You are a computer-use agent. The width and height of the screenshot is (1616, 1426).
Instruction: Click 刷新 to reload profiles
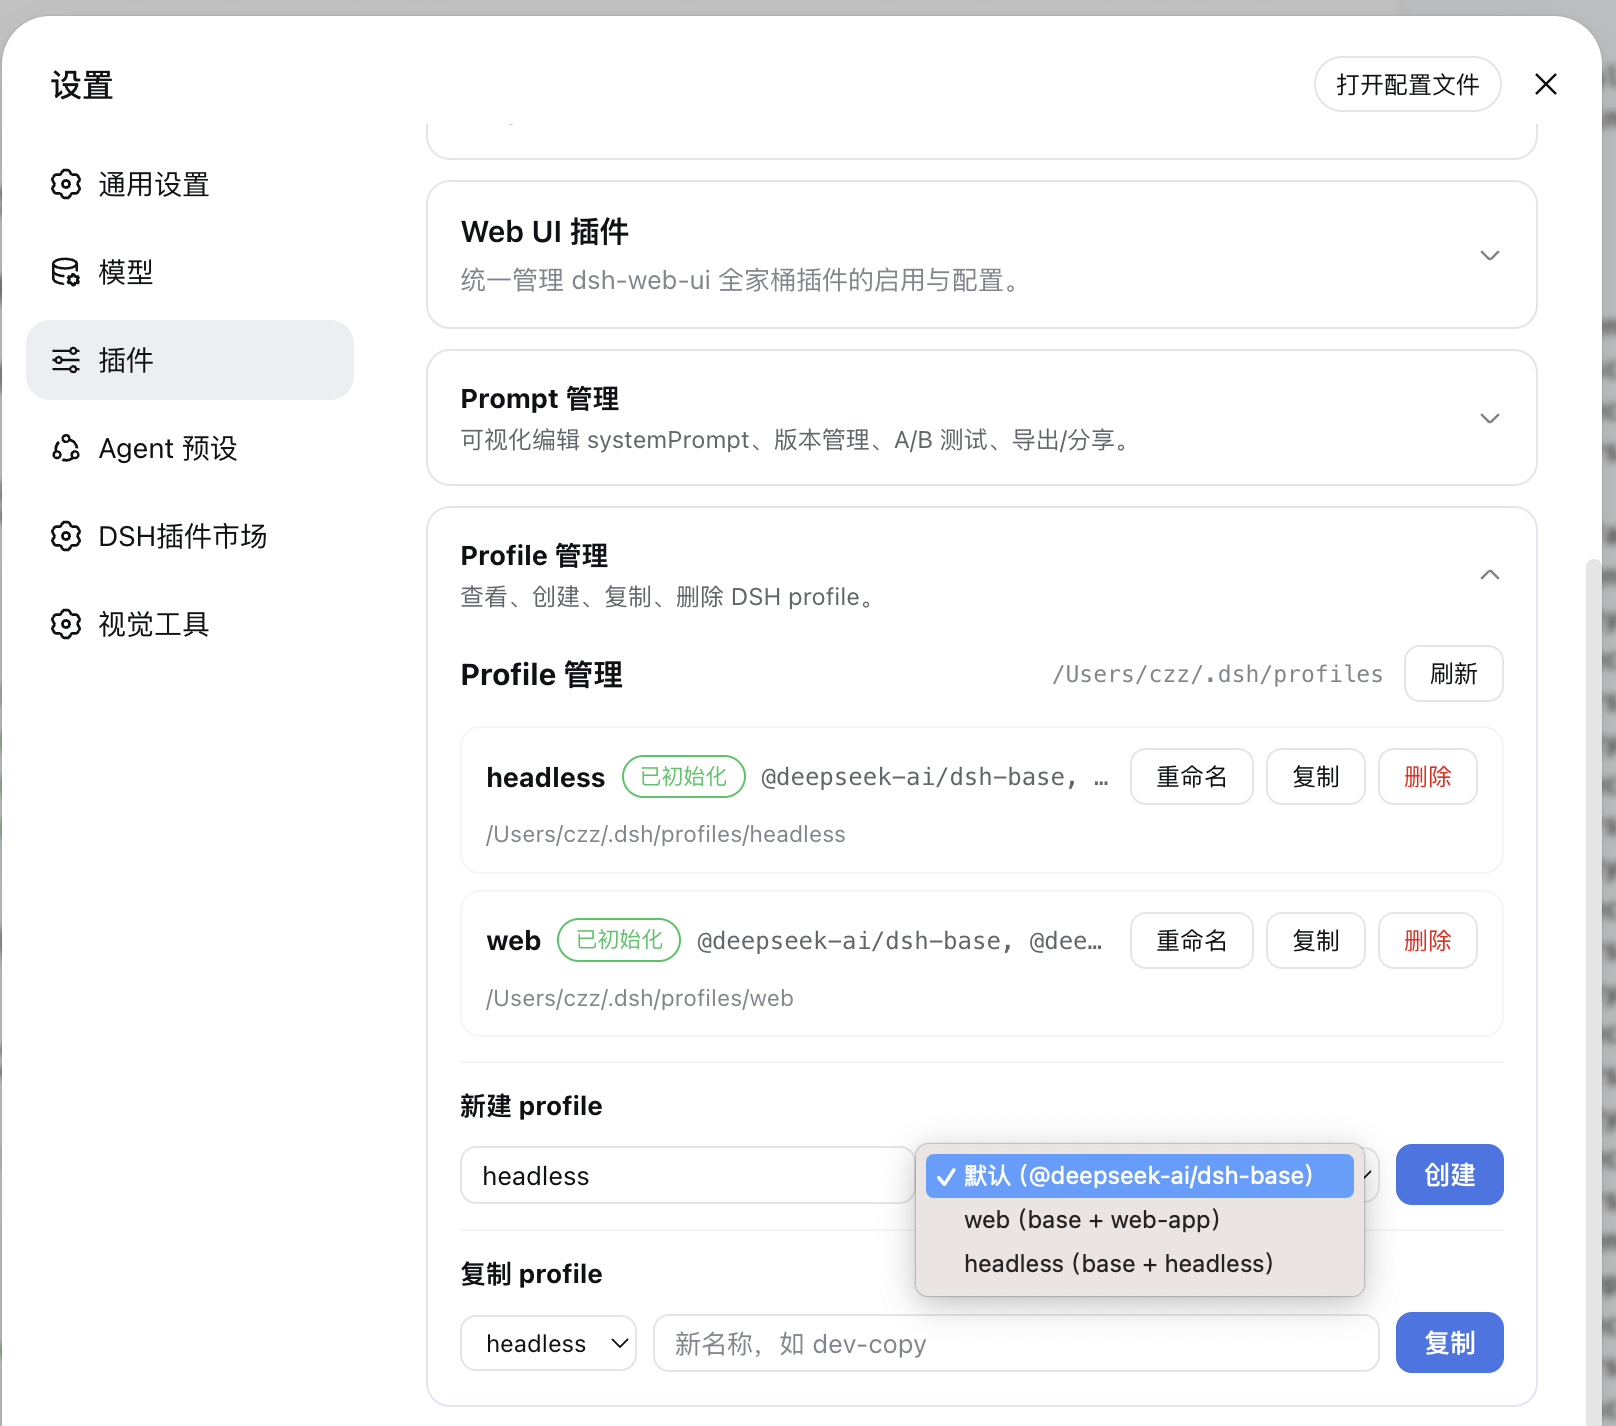pos(1453,674)
